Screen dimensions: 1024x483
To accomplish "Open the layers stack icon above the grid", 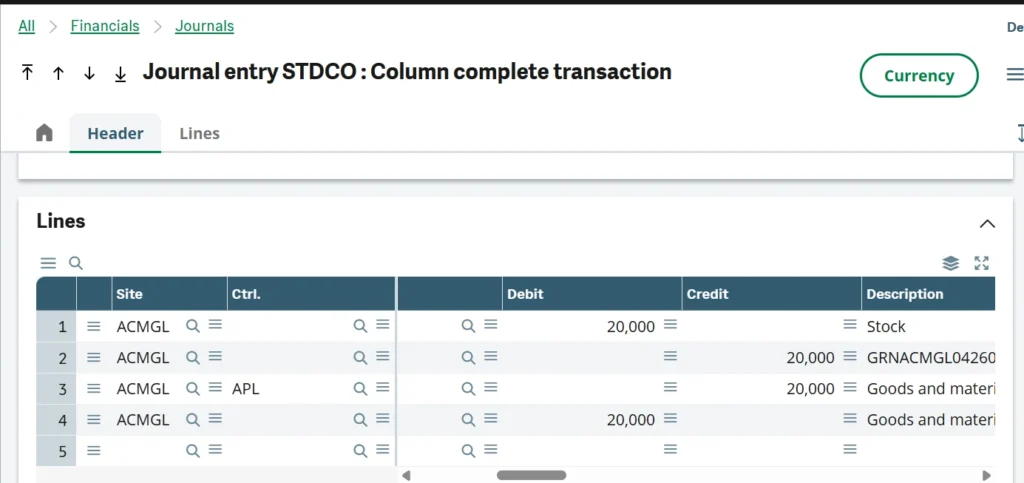I will coord(950,263).
